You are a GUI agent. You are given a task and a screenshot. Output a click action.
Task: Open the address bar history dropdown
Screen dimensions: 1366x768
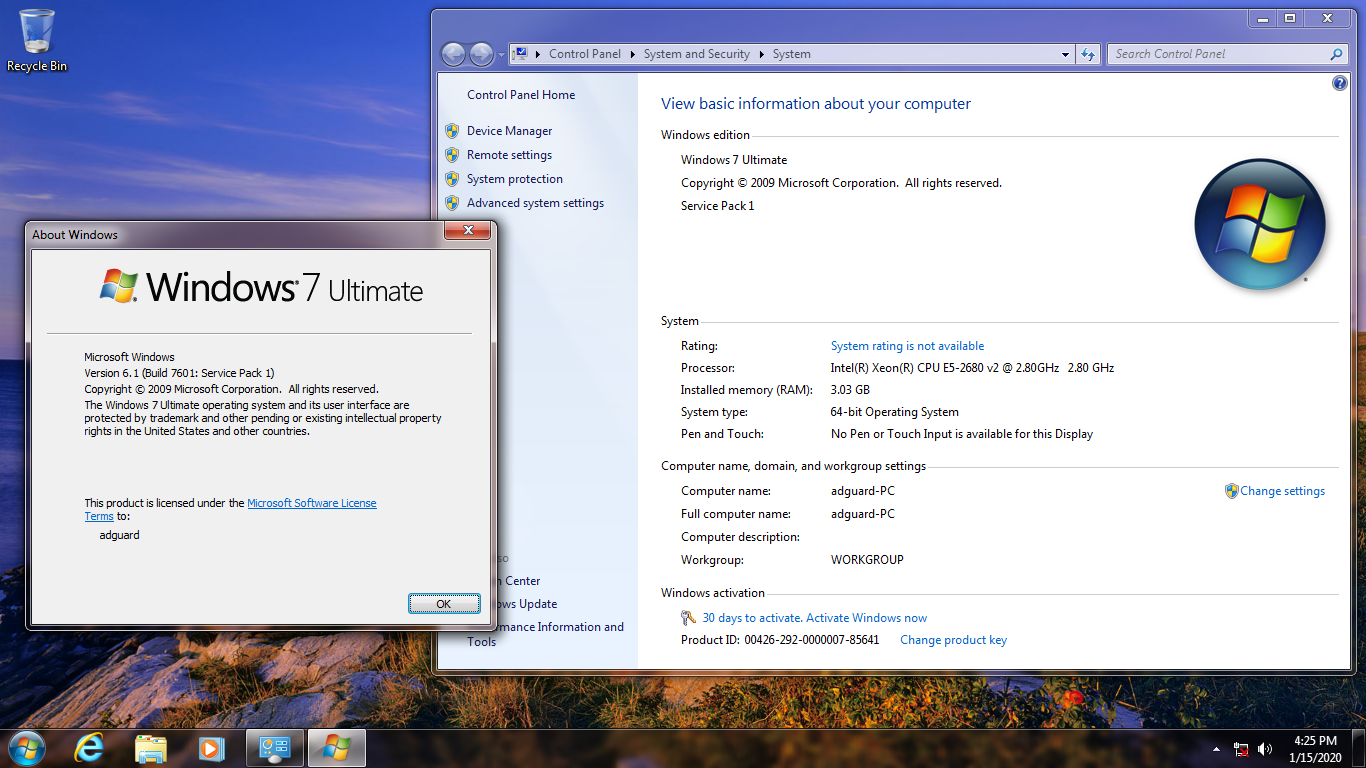(x=1065, y=54)
